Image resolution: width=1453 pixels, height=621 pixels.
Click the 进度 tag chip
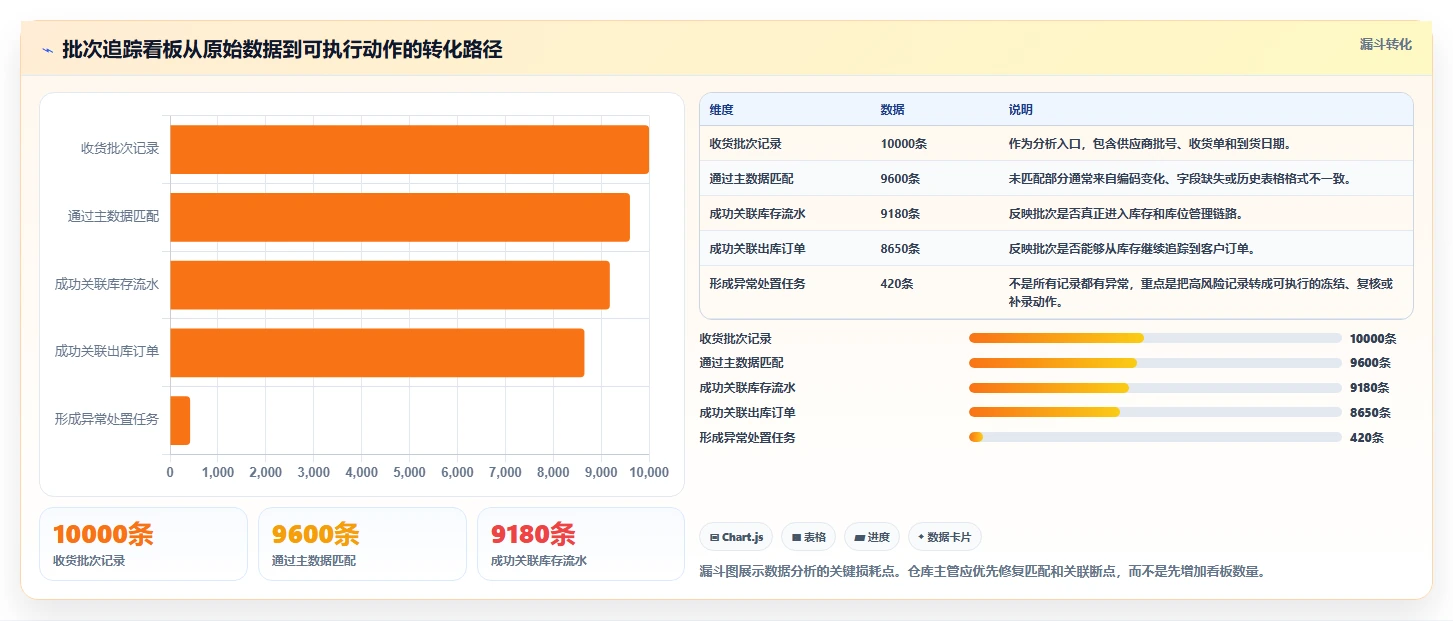click(872, 537)
